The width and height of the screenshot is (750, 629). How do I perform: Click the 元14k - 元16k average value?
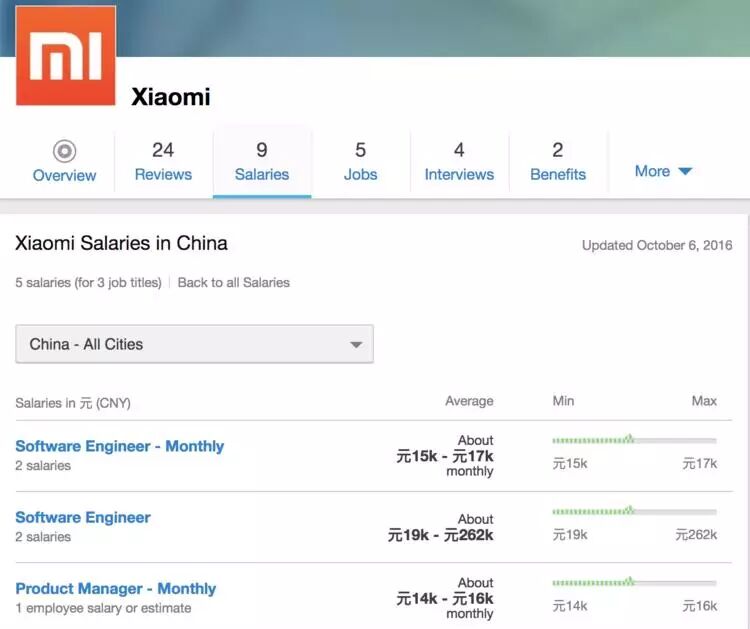(x=445, y=598)
